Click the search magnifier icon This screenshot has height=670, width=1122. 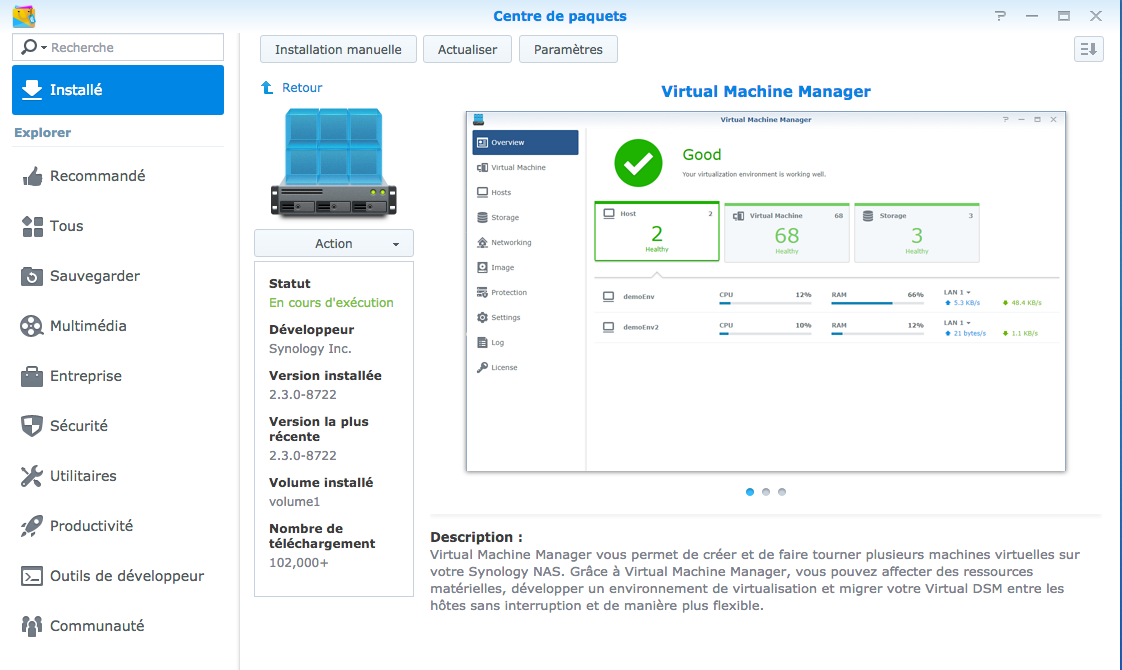(x=29, y=47)
